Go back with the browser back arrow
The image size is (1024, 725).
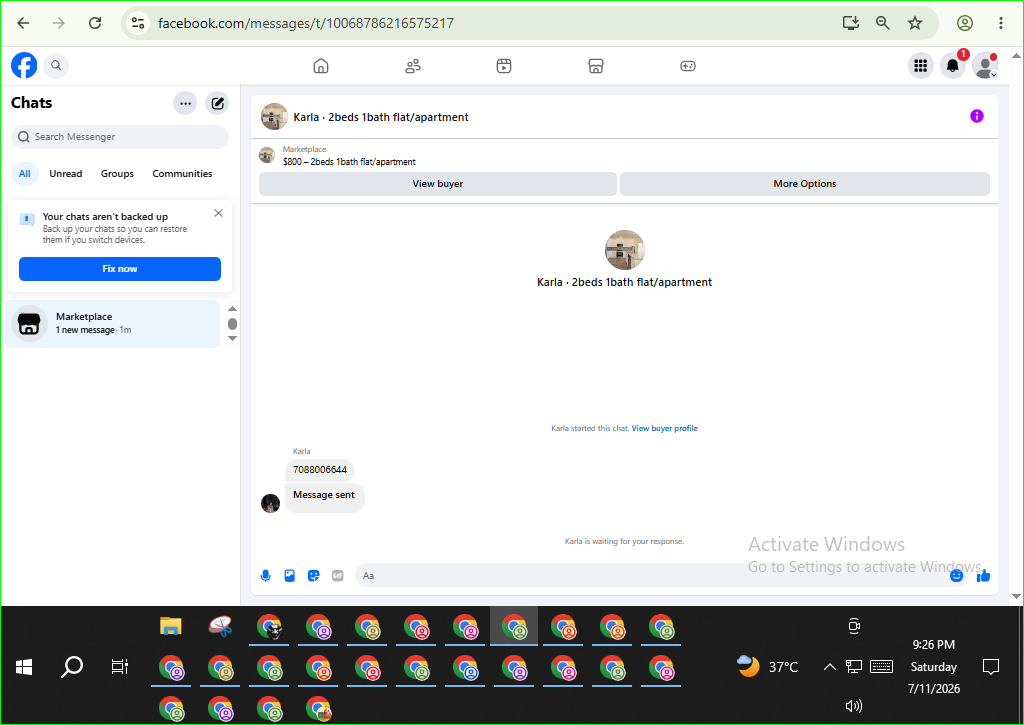24,23
